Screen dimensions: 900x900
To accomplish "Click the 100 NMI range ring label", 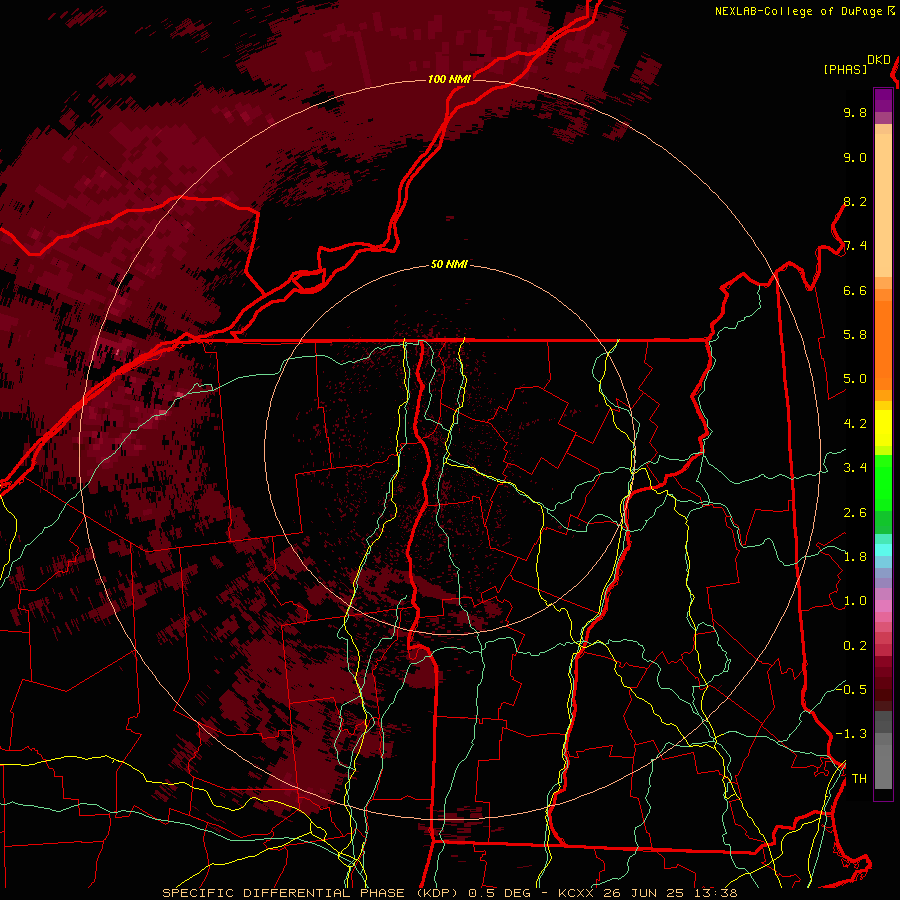I will tap(449, 79).
